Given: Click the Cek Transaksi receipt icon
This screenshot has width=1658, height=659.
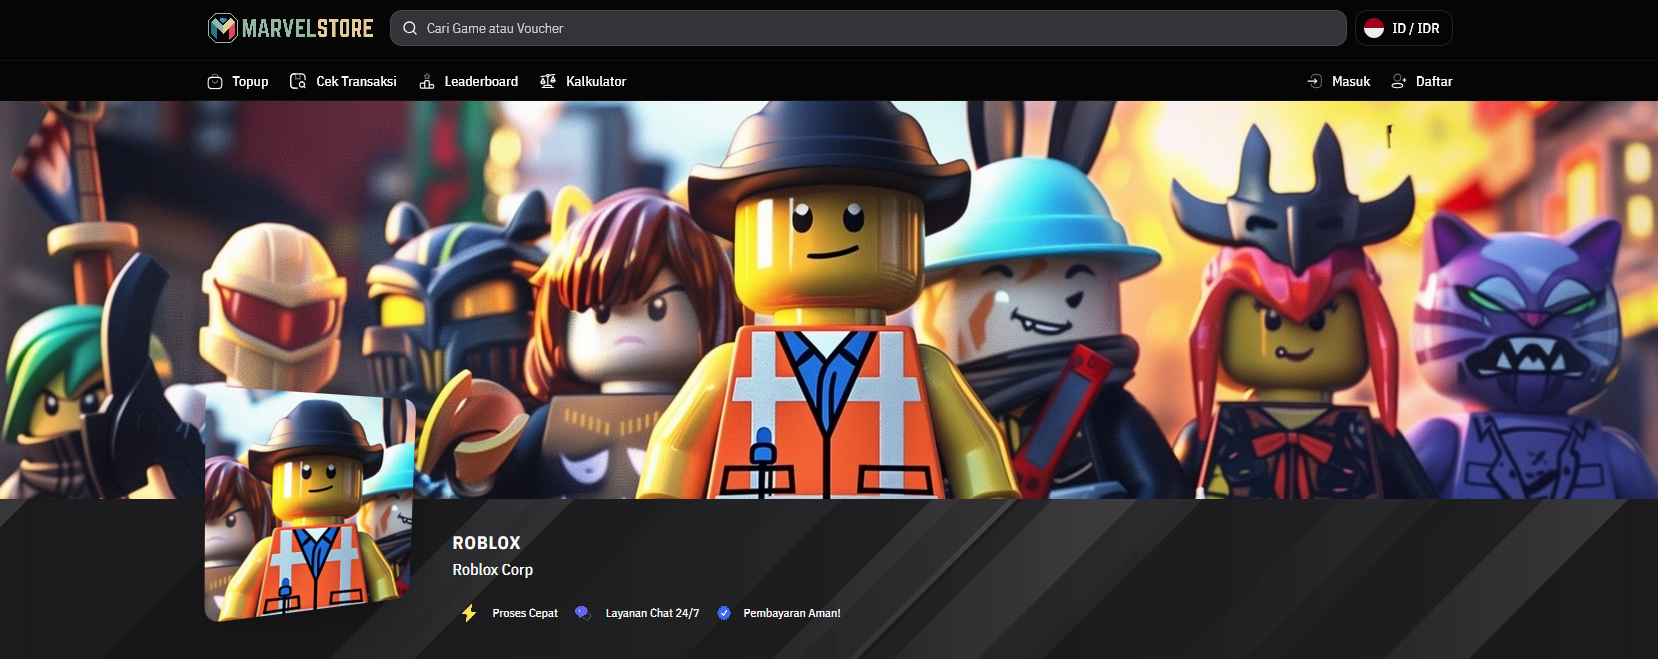Looking at the screenshot, I should [x=298, y=81].
